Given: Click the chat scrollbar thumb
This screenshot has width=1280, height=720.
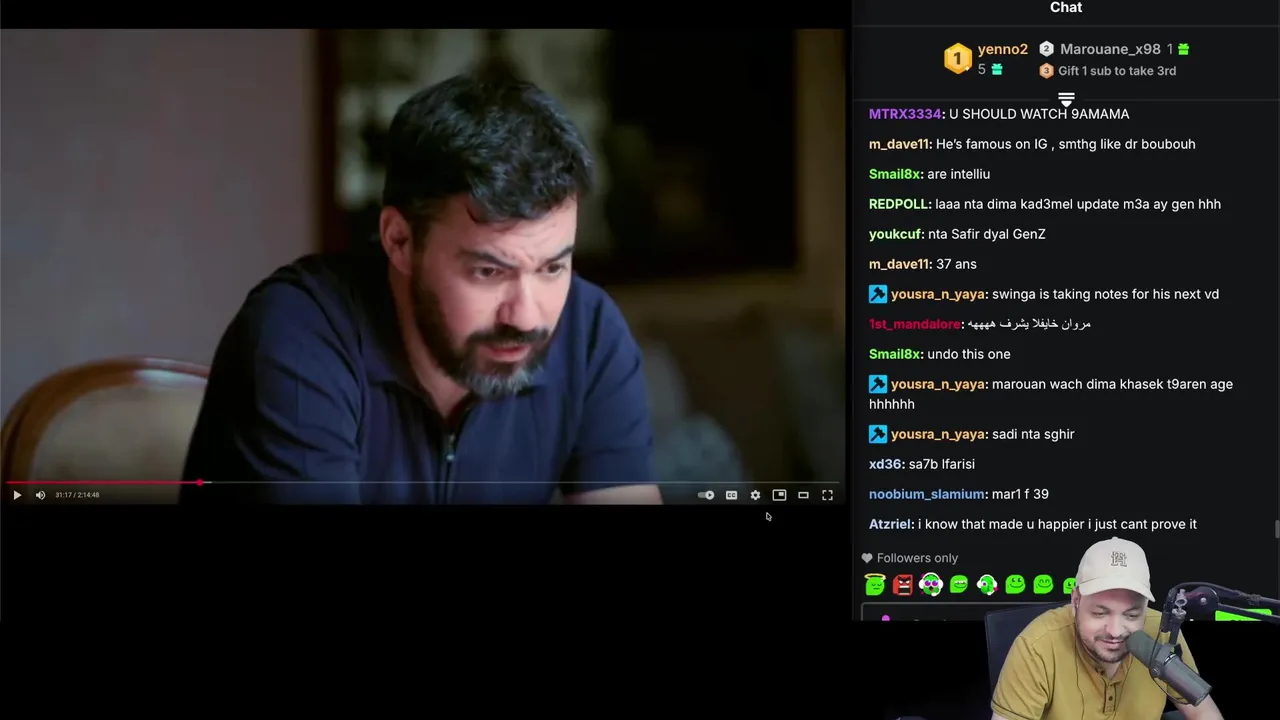Looking at the screenshot, I should coord(1276,529).
